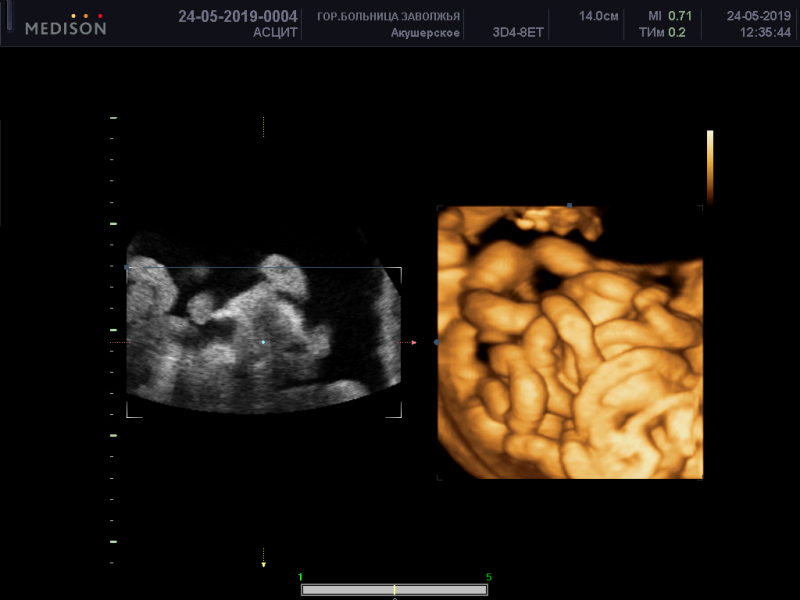Click the ТИм 0.2 readout
Screen dimensions: 800x600
pos(662,33)
